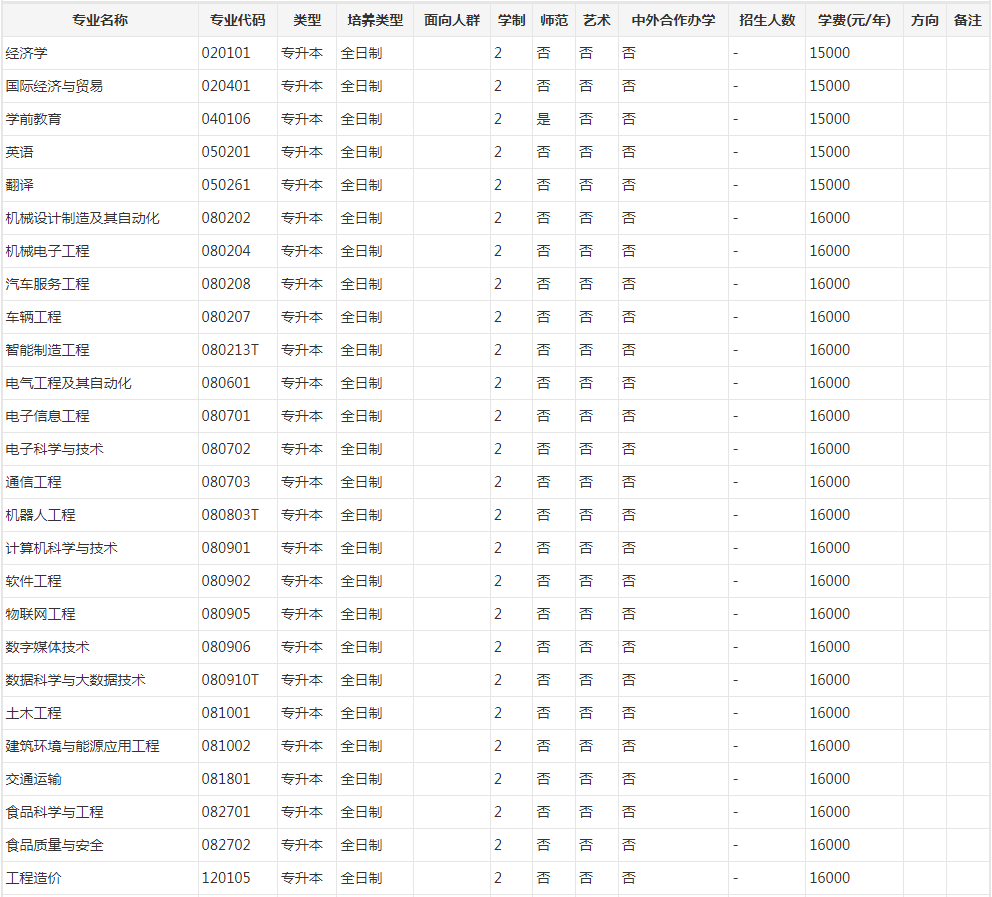Click major code 080902
The width and height of the screenshot is (992, 897).
tap(226, 581)
